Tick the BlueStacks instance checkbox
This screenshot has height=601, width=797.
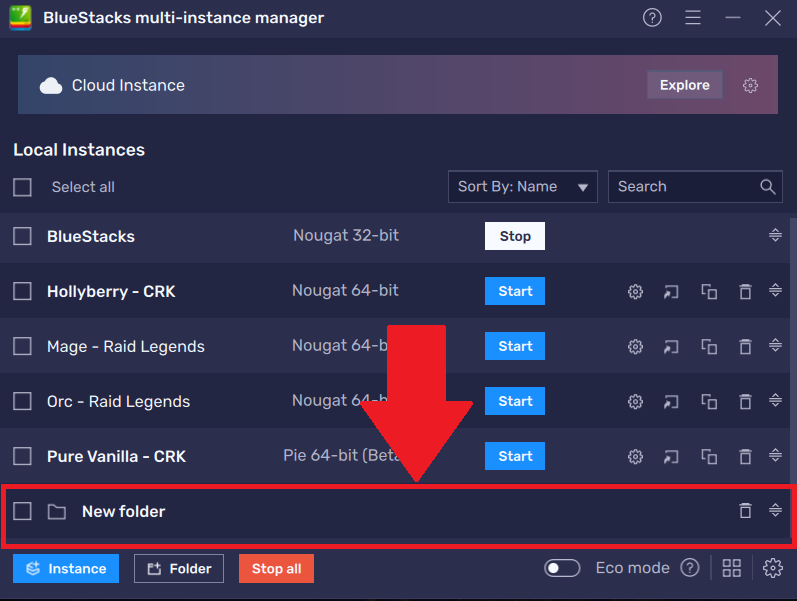[22, 236]
